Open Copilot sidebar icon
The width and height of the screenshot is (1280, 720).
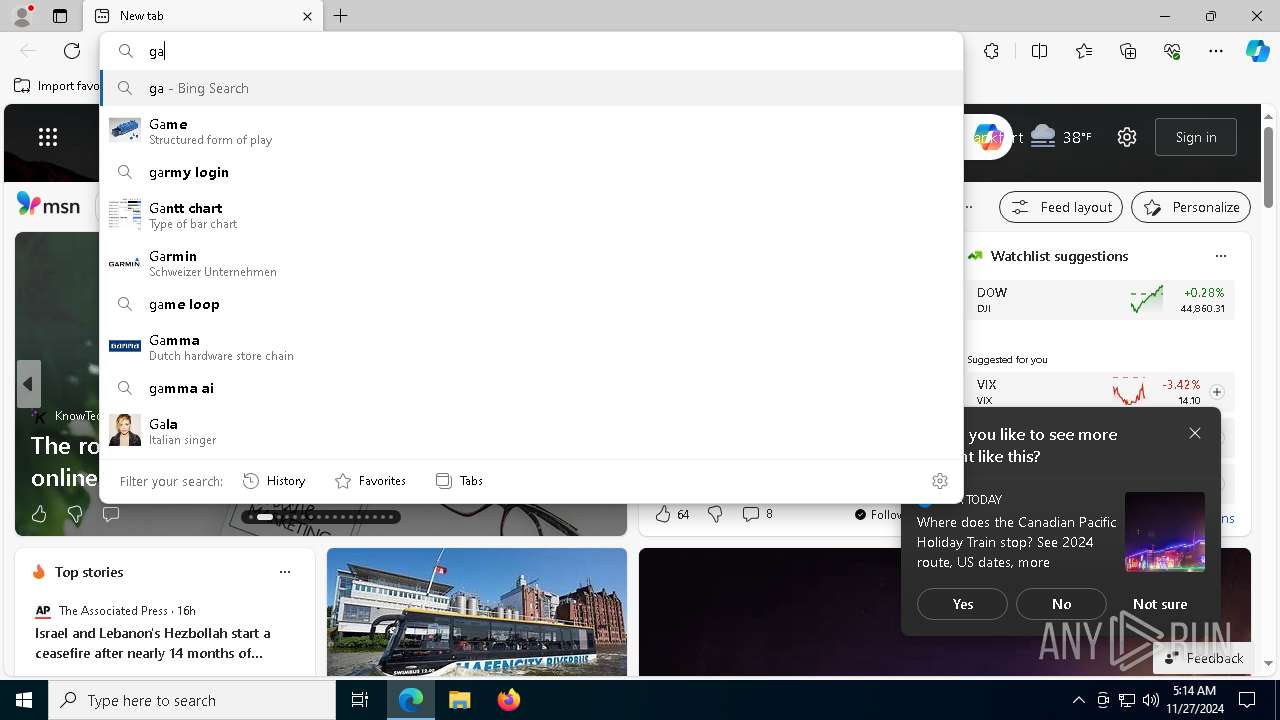click(1257, 51)
